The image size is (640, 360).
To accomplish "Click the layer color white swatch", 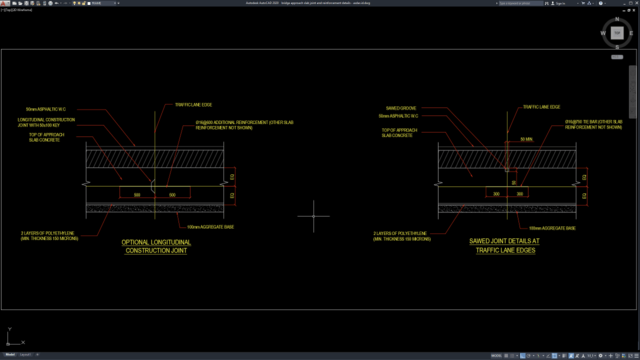I will click(89, 3).
